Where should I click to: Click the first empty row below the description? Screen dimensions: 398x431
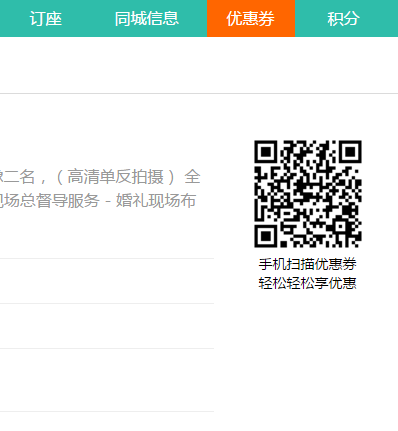click(107, 281)
